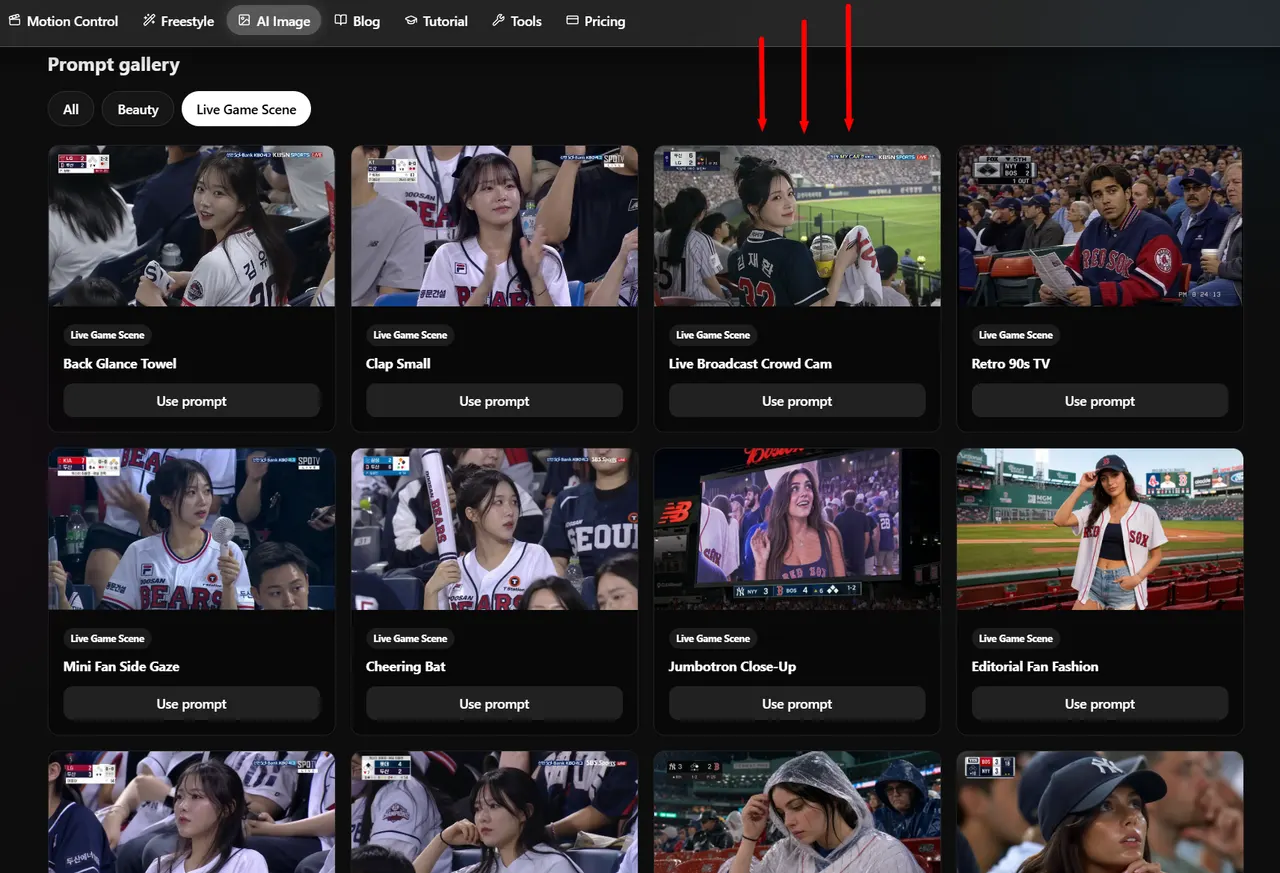Open the Motion Control nav item

[x=63, y=21]
